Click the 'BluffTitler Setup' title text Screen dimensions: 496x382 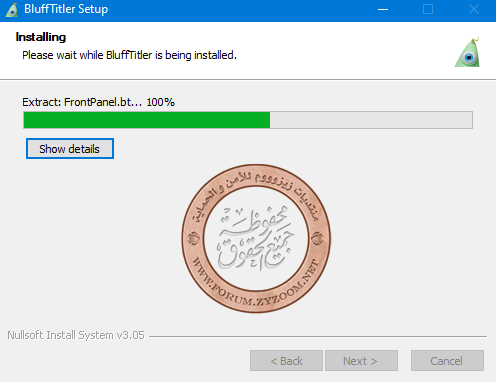tap(66, 9)
